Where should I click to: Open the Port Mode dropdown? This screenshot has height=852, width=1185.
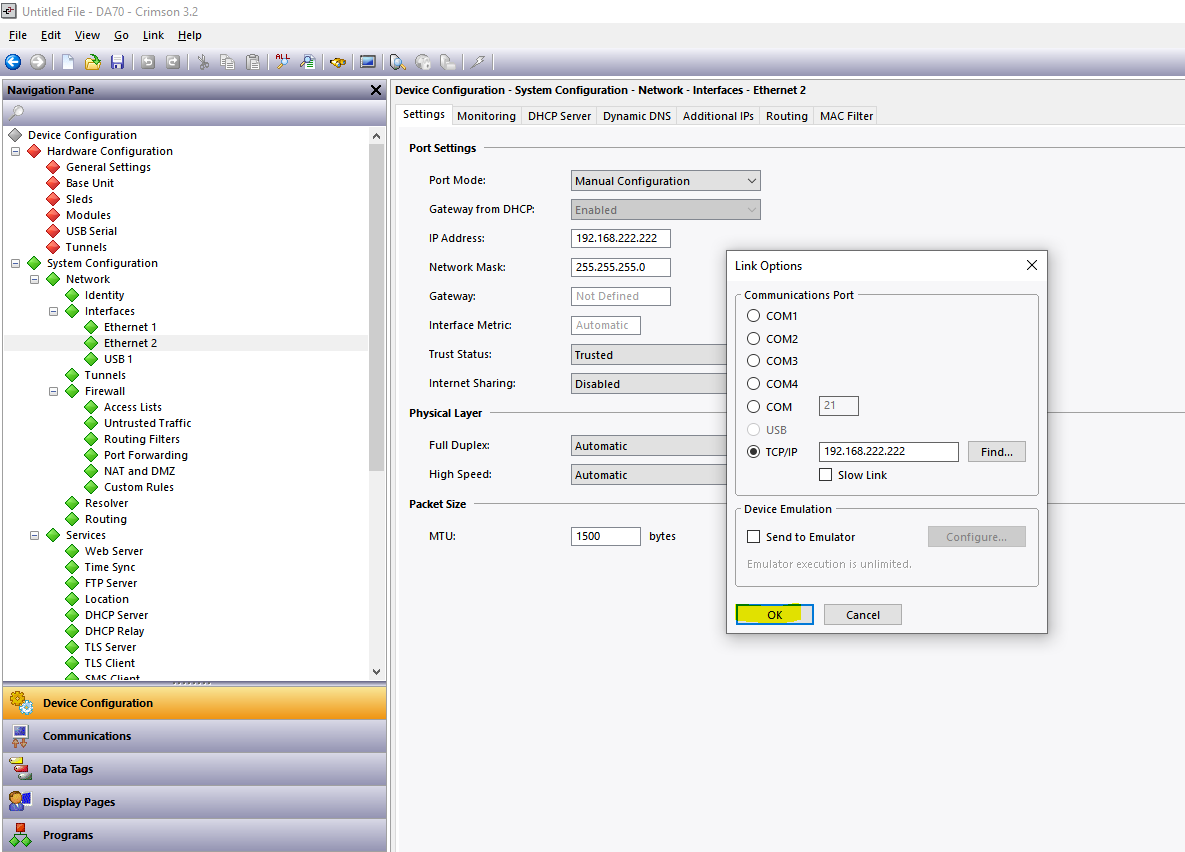tap(665, 181)
